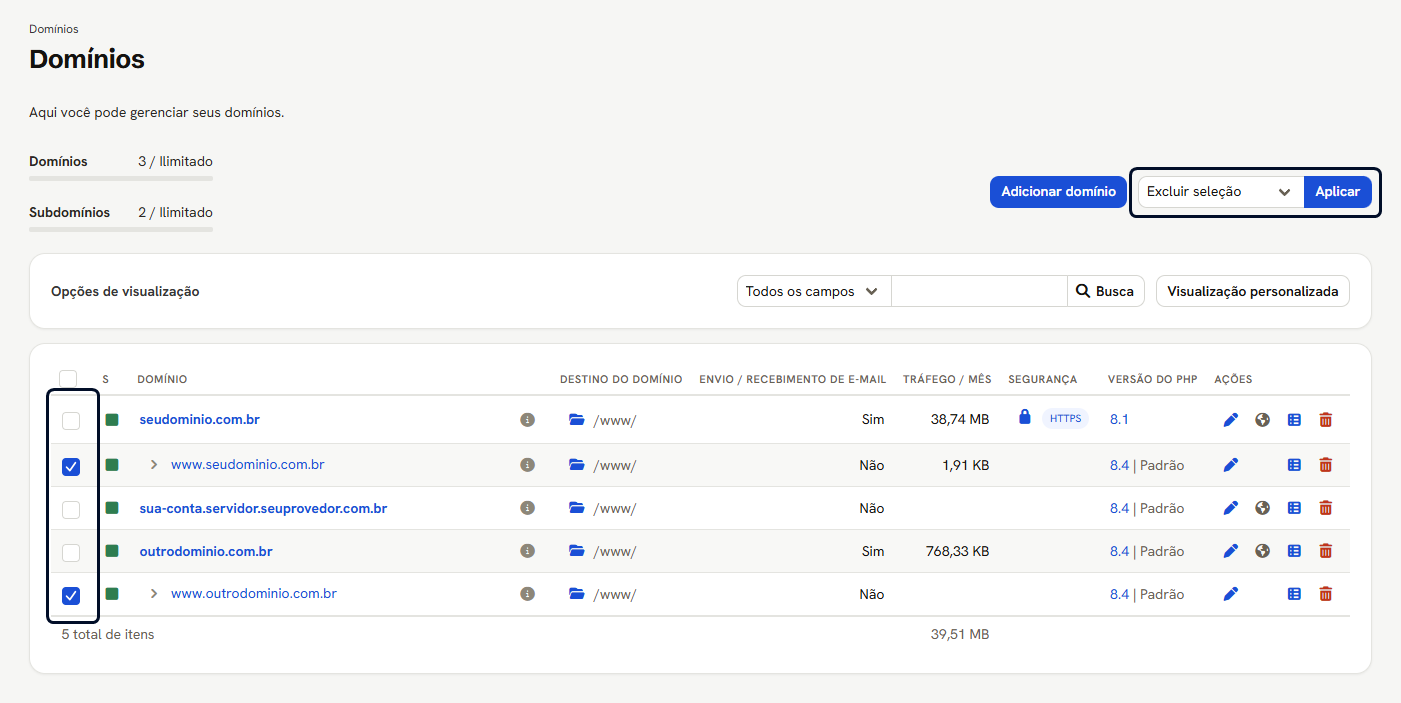
Task: Delete seudominio.com.br using its trash icon
Action: [1326, 420]
